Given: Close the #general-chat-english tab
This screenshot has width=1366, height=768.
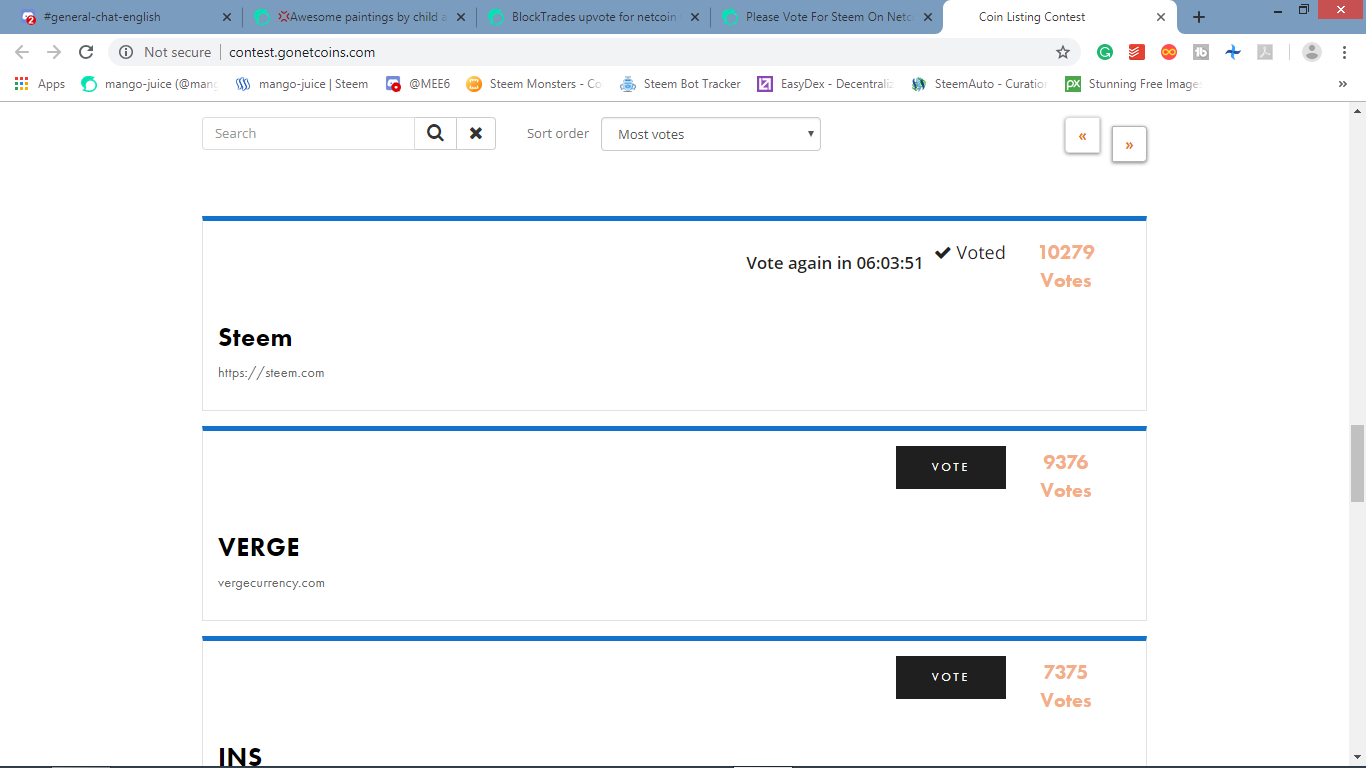Looking at the screenshot, I should point(227,17).
